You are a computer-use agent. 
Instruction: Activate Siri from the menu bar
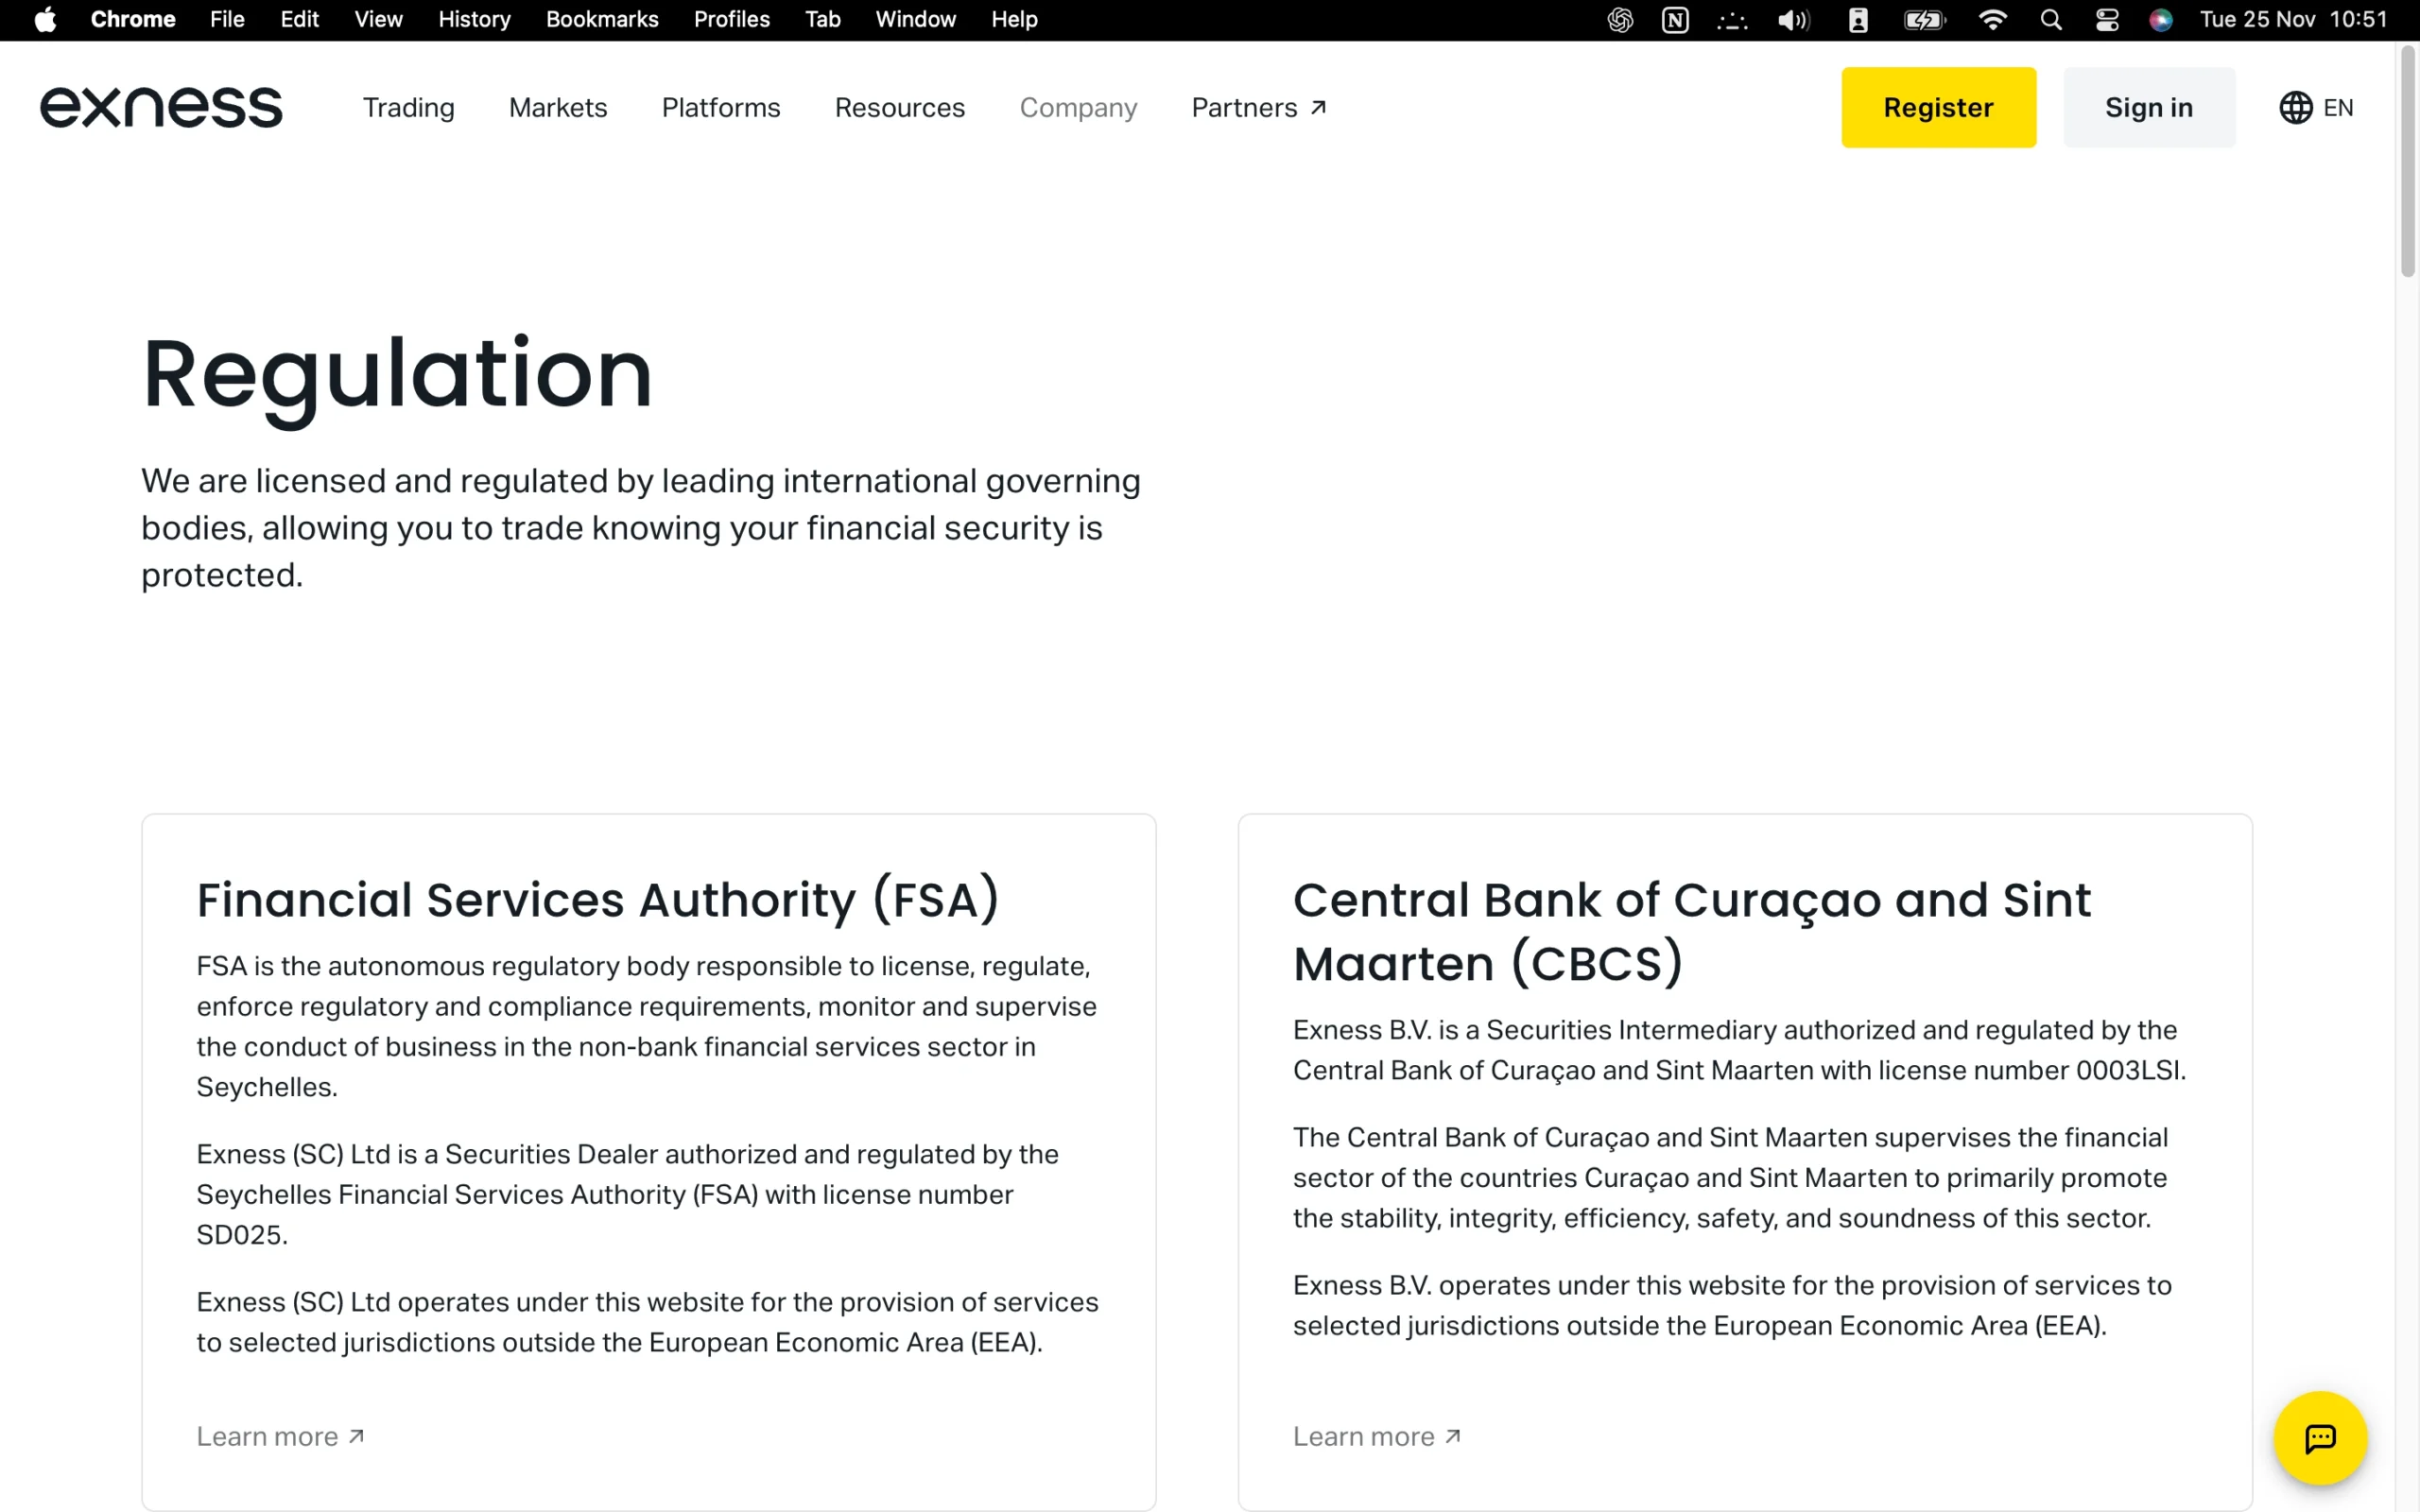point(2161,19)
